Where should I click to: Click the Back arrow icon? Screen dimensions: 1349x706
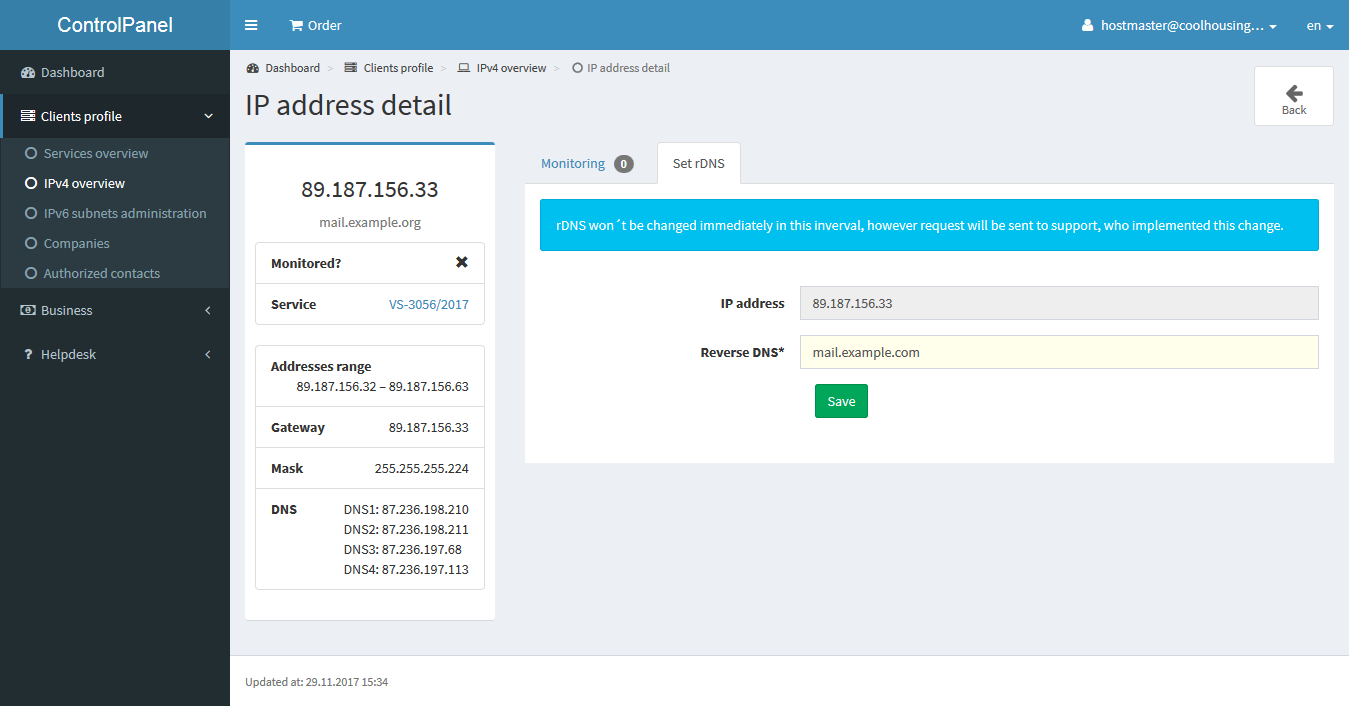[x=1294, y=92]
